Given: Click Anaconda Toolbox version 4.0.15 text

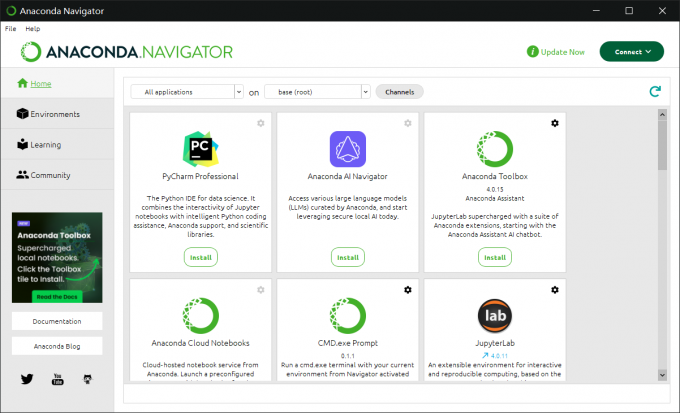Looking at the screenshot, I should [x=495, y=189].
